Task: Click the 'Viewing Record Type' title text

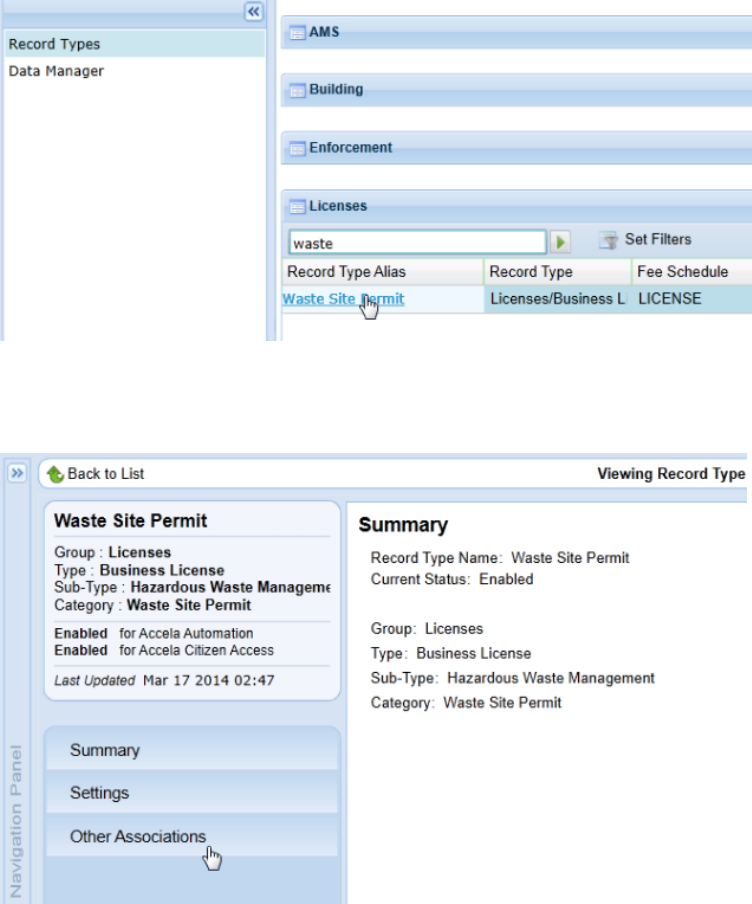Action: point(671,474)
